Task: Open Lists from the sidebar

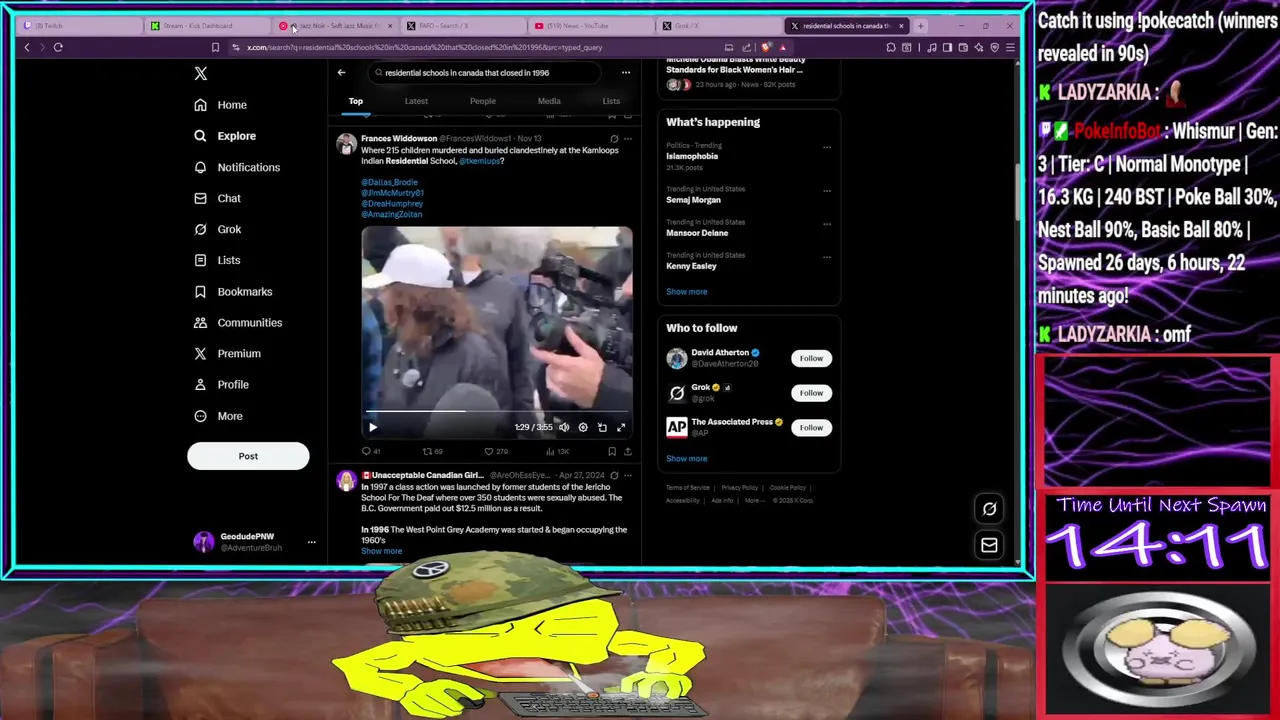Action: tap(218, 260)
